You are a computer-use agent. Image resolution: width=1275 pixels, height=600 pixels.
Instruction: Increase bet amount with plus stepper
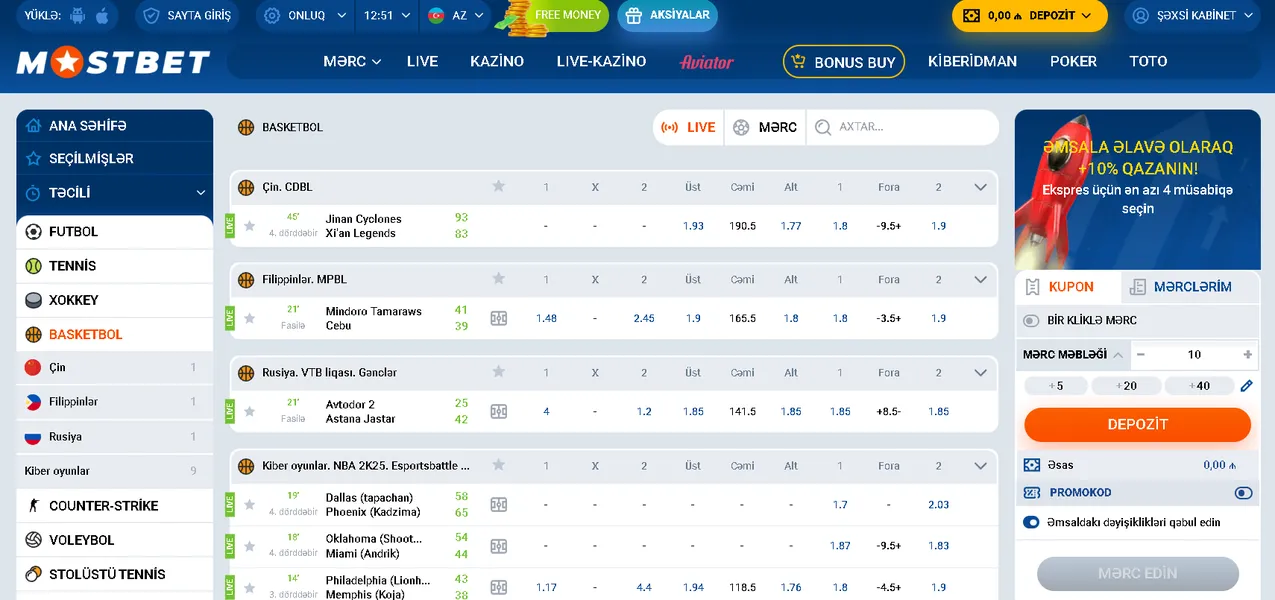point(1247,355)
